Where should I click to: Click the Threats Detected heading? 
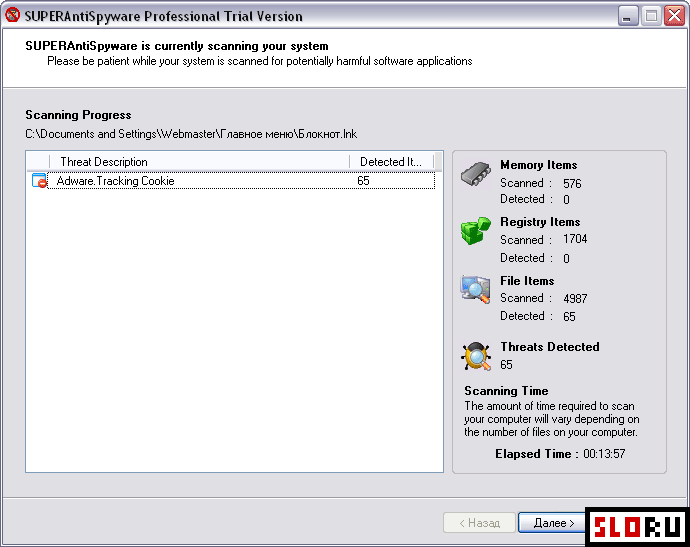(x=550, y=347)
